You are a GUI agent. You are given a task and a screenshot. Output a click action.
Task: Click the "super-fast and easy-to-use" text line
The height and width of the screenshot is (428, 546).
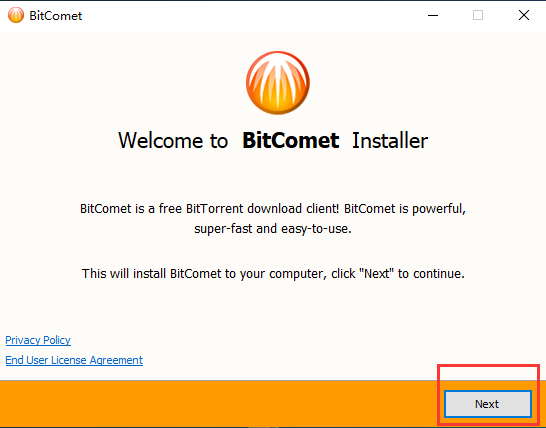click(273, 229)
